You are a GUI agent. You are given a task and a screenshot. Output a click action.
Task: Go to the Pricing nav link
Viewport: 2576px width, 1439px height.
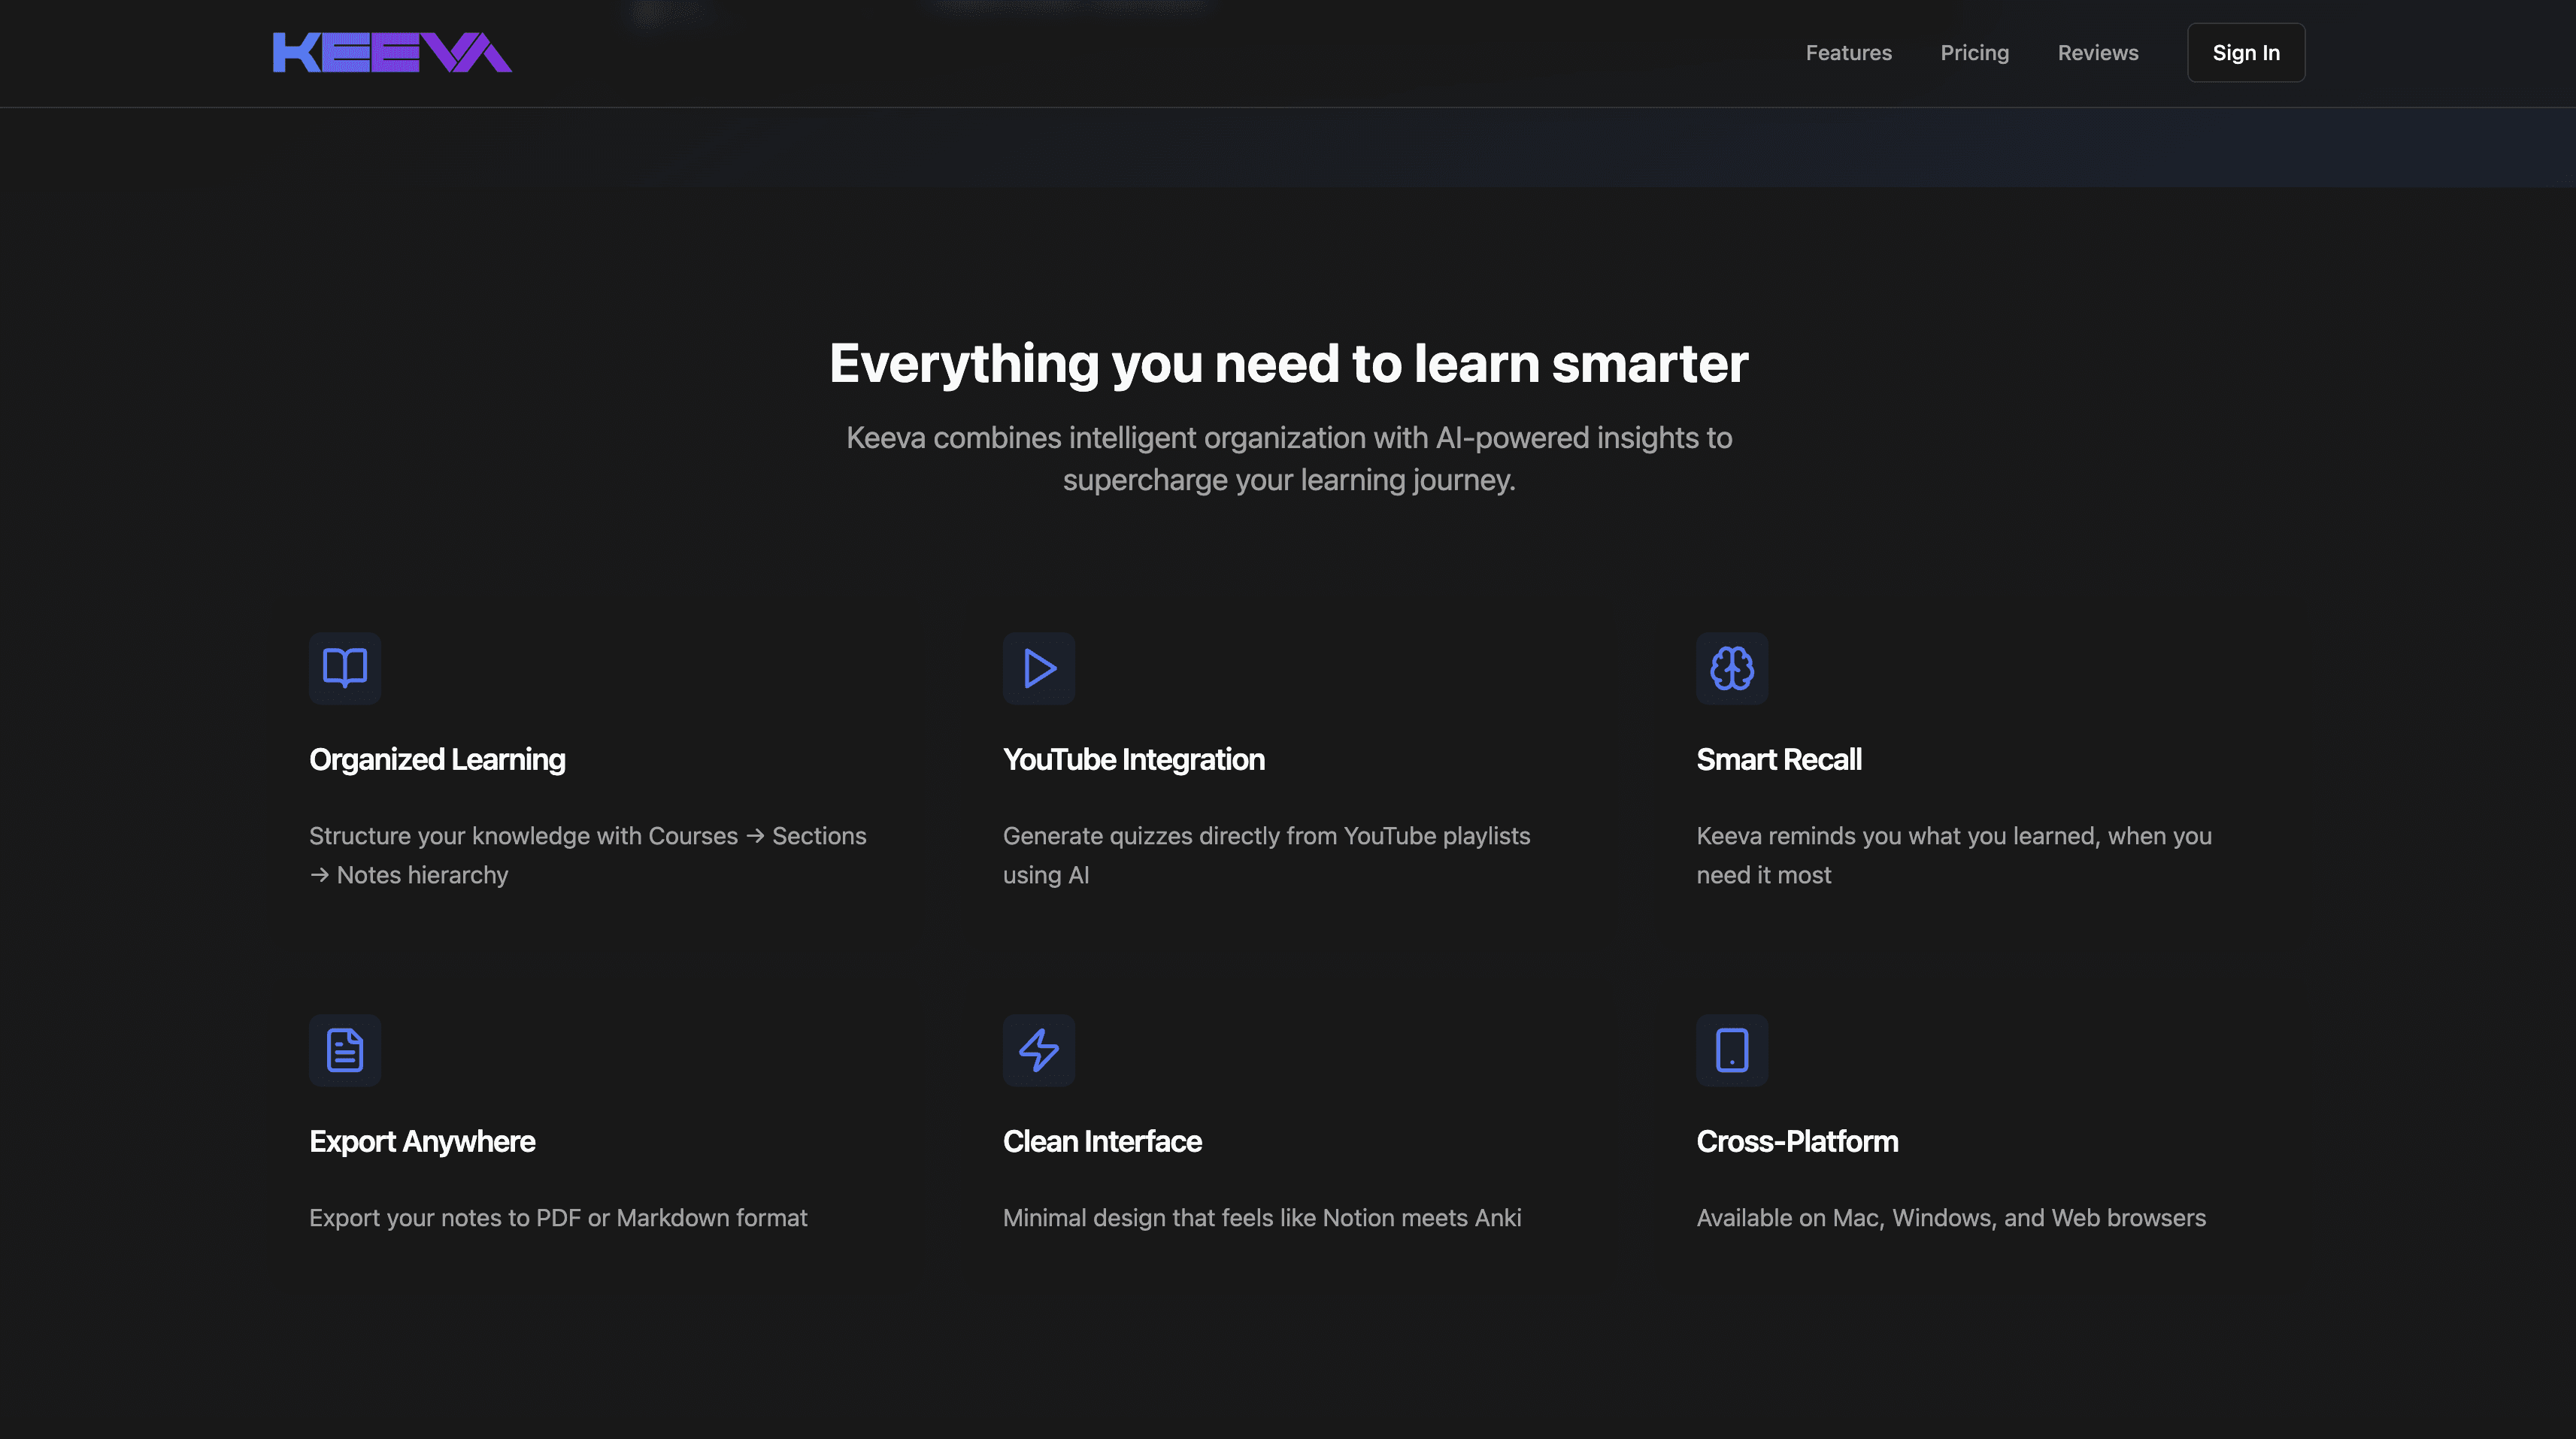point(1974,53)
